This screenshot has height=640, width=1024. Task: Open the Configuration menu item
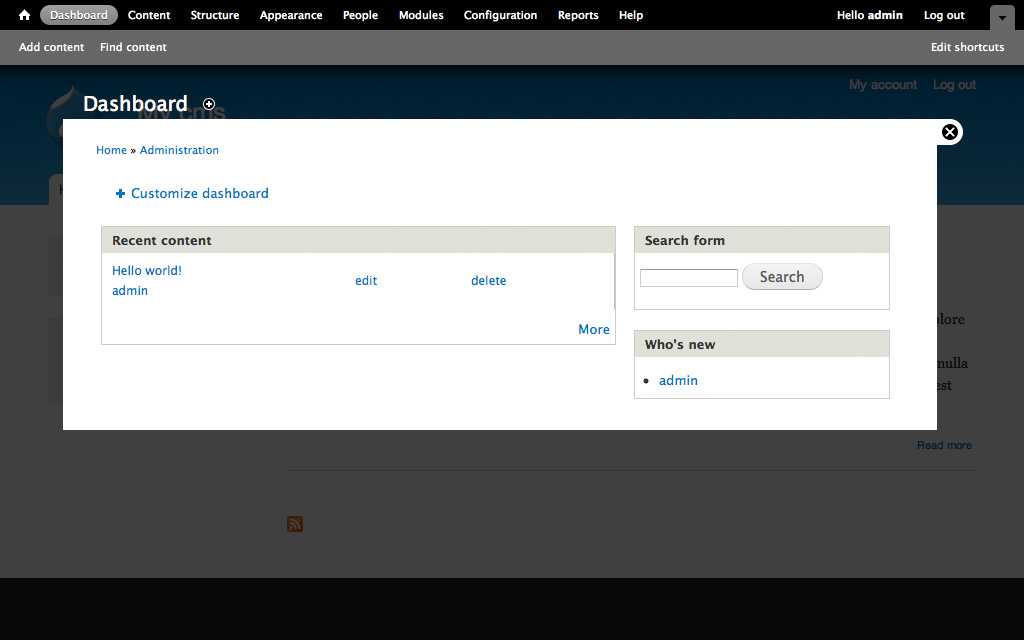click(500, 15)
